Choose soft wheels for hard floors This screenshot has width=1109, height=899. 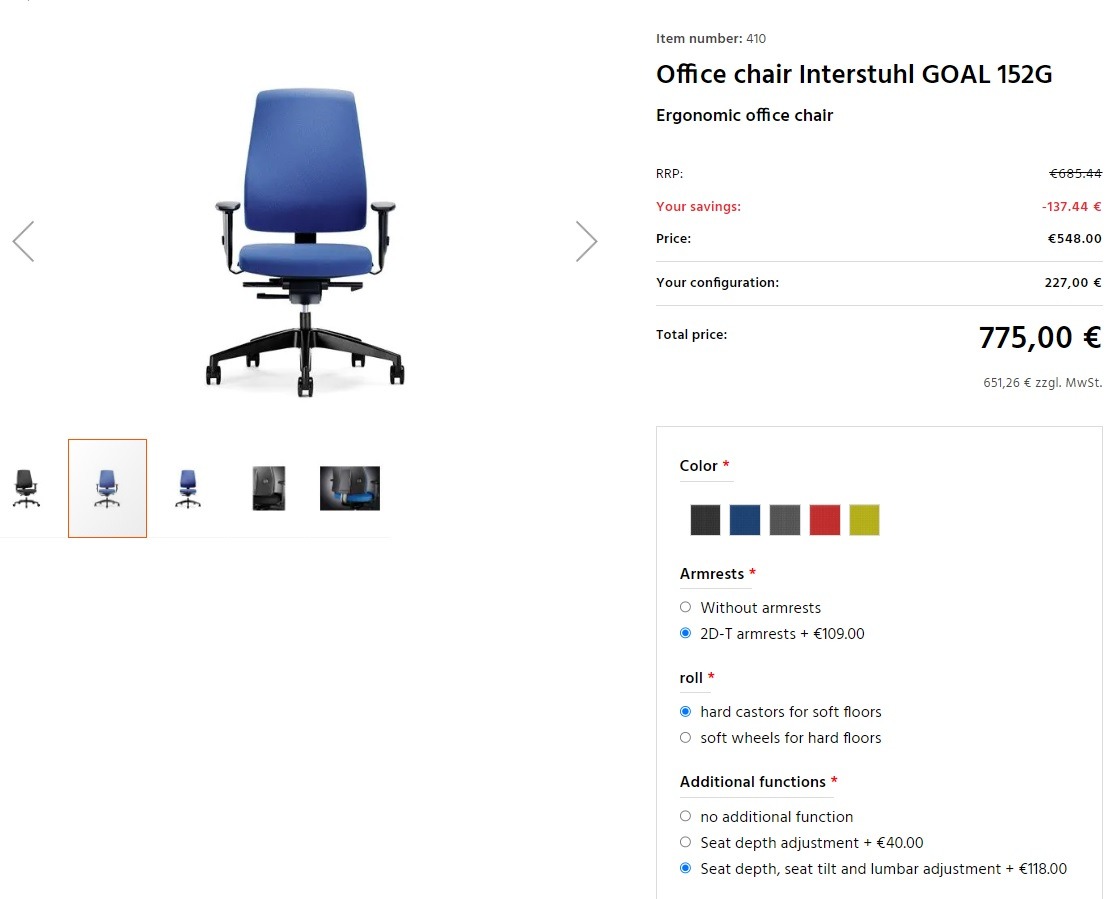(x=685, y=738)
